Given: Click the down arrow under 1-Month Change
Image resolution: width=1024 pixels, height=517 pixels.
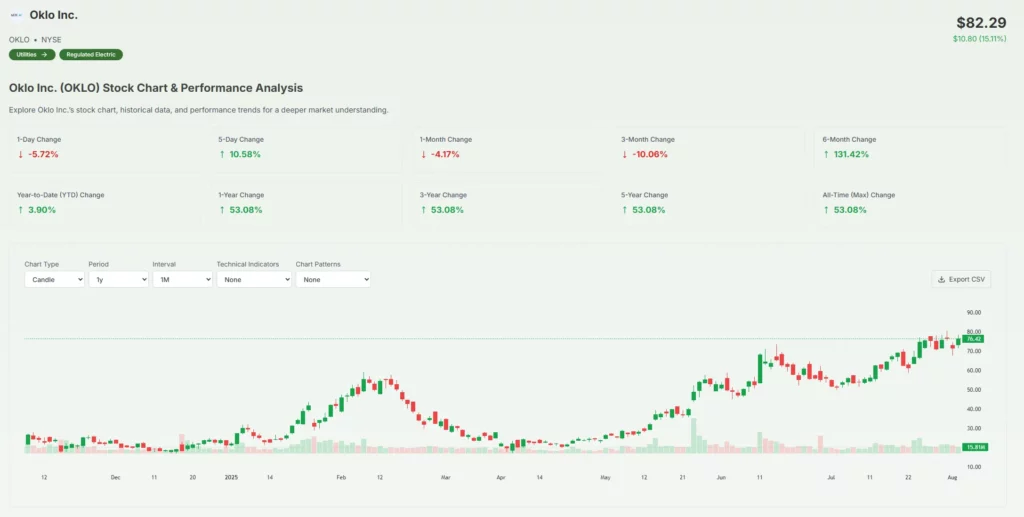Looking at the screenshot, I should click(424, 154).
